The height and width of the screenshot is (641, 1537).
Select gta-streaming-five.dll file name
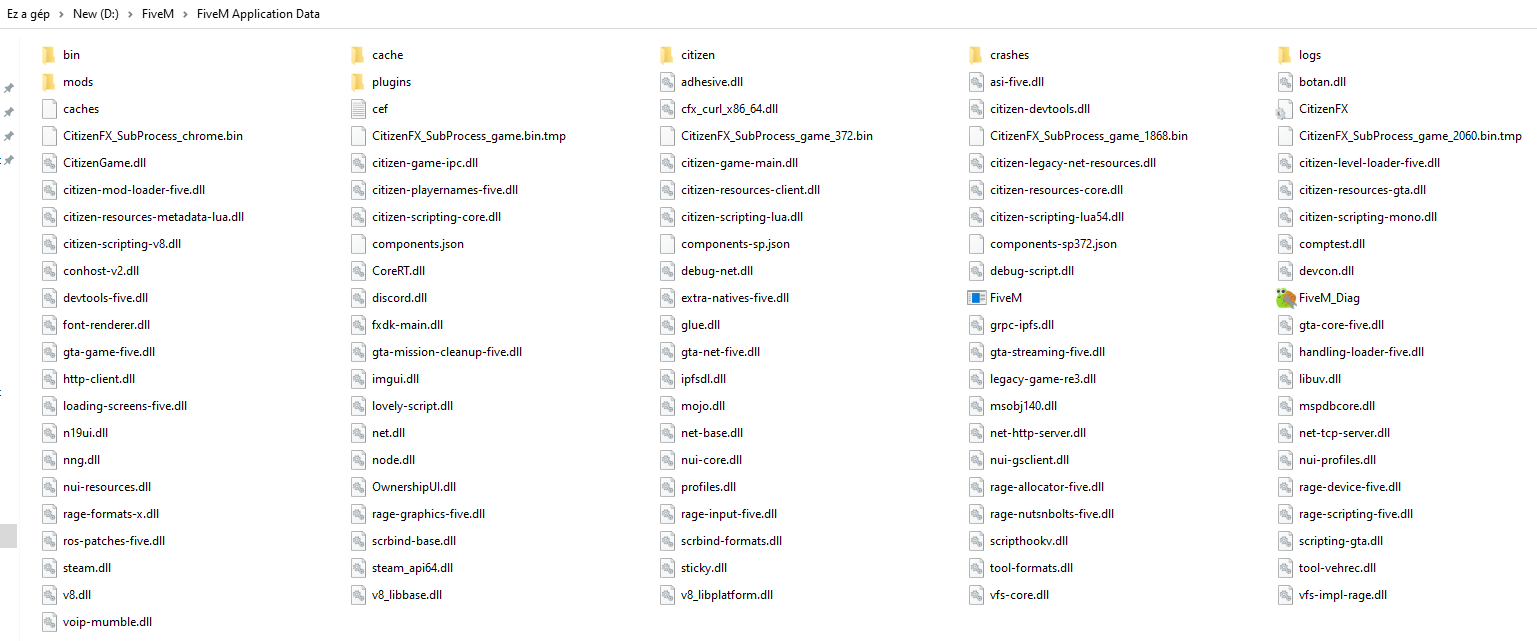pyautogui.click(x=1047, y=352)
